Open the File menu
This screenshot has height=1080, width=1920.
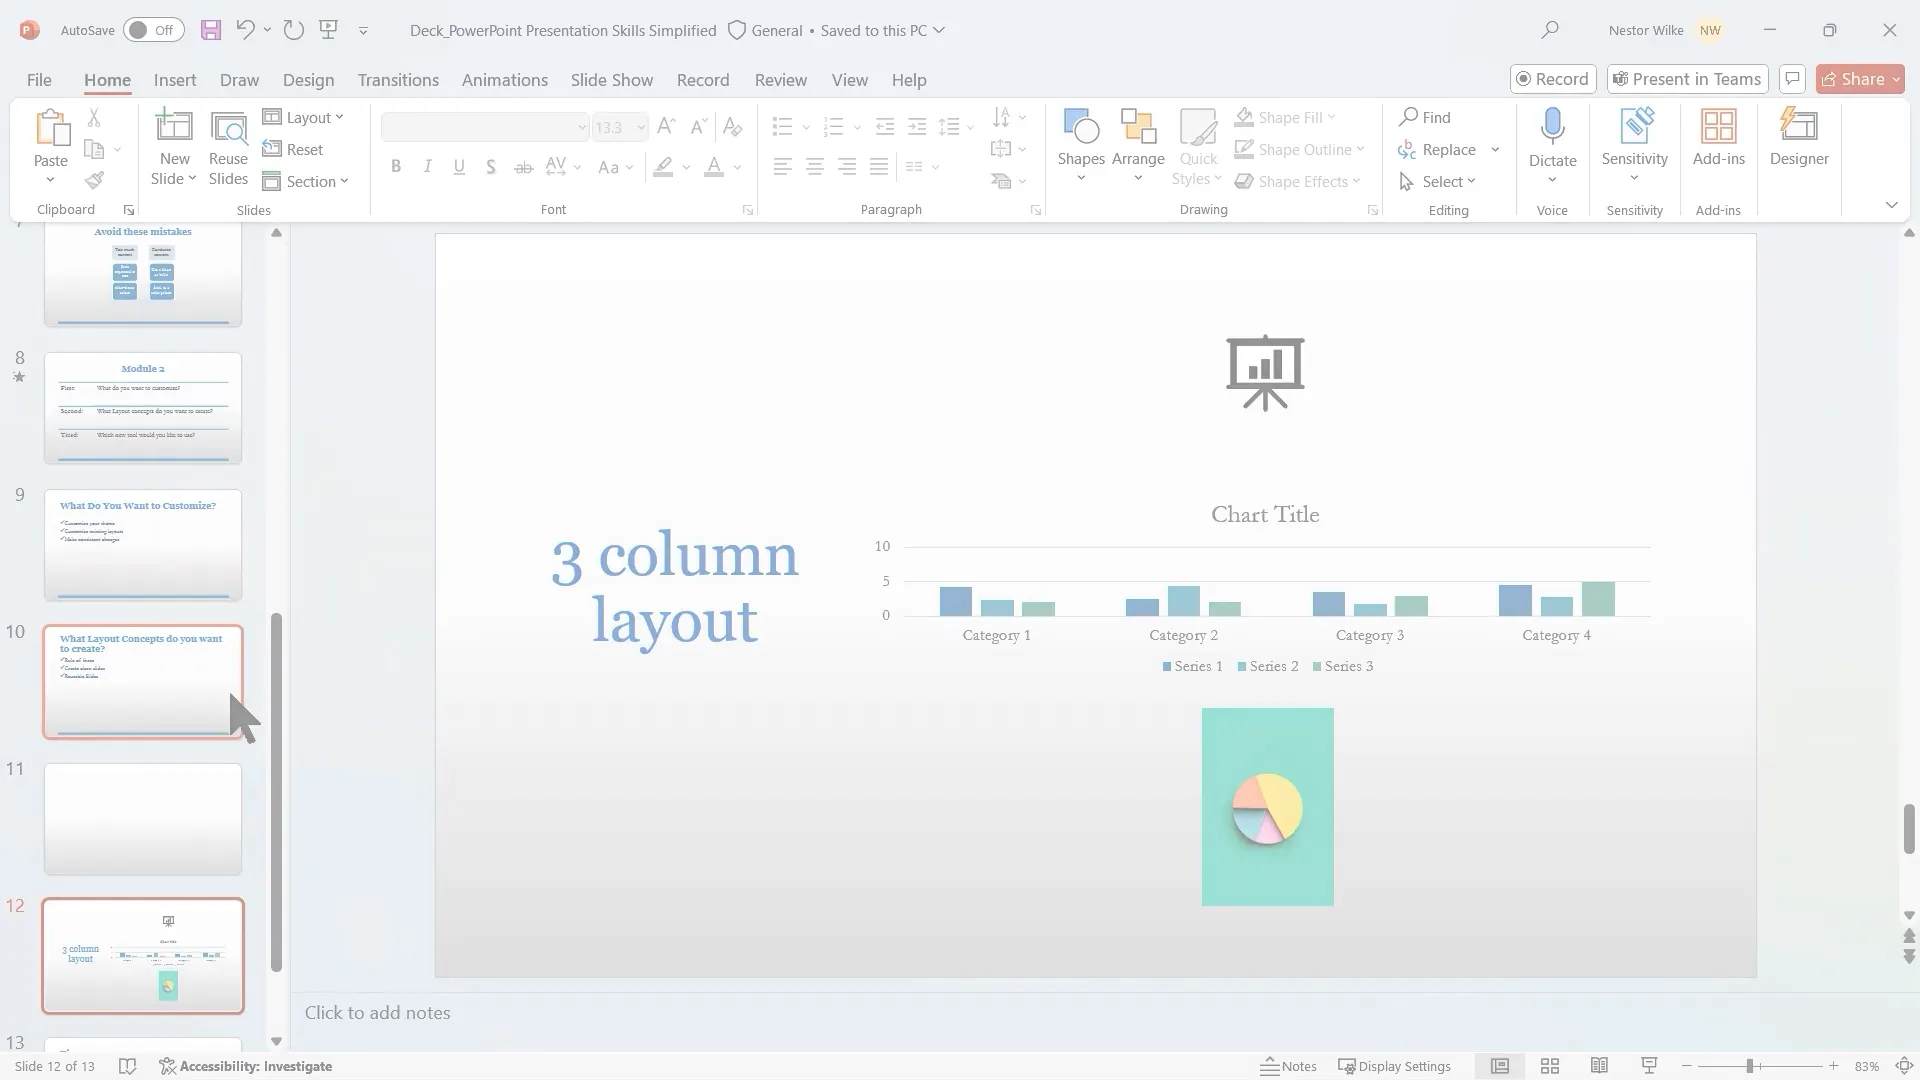coord(39,80)
